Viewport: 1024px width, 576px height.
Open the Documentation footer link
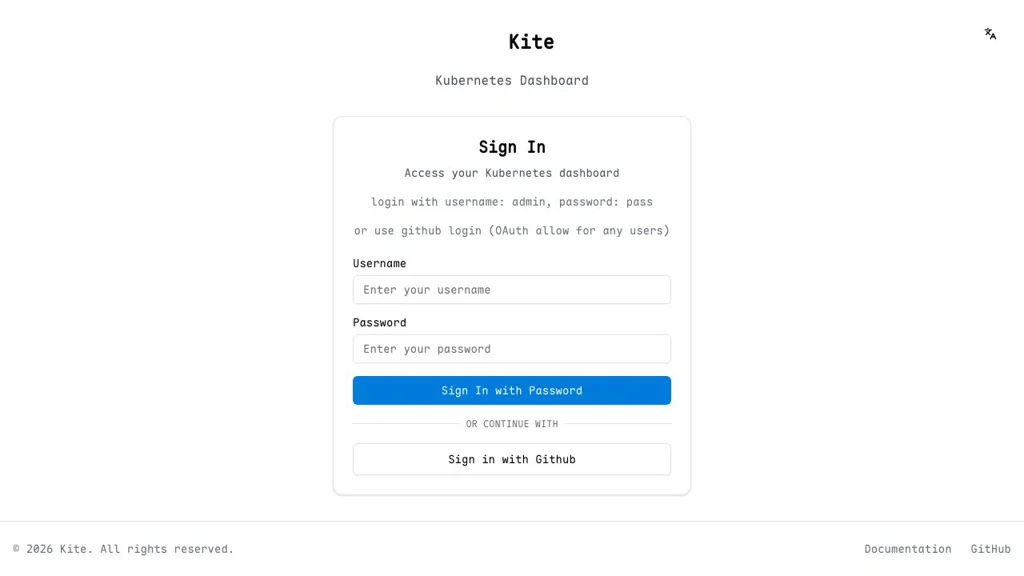click(907, 549)
